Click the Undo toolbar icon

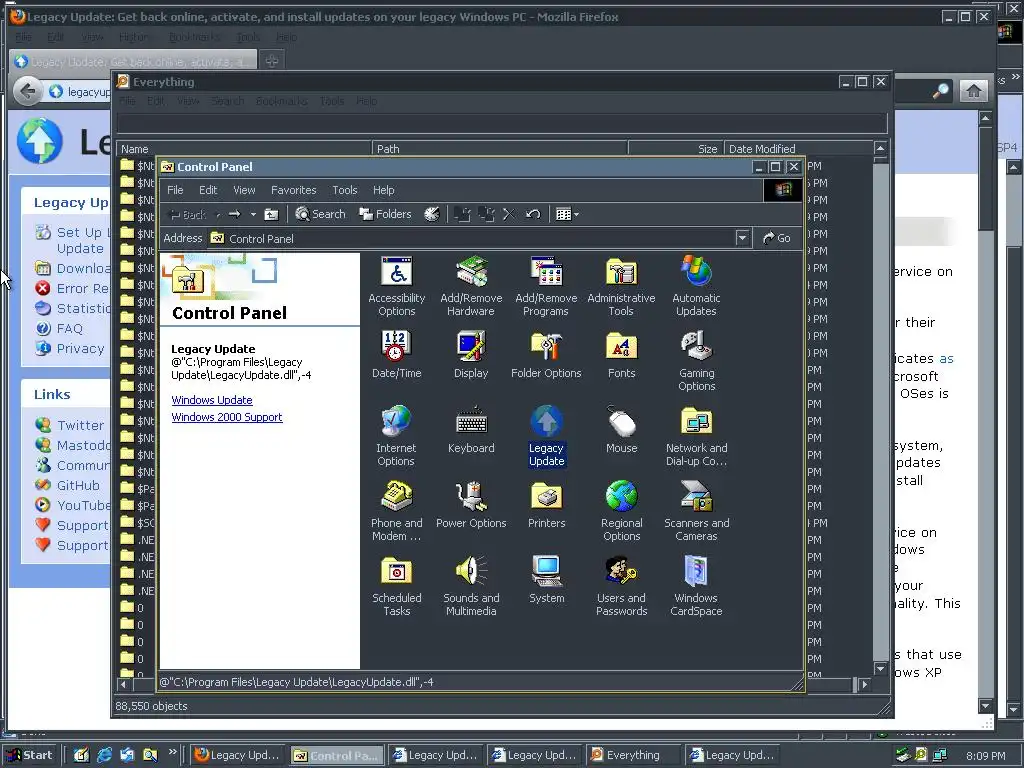point(533,214)
